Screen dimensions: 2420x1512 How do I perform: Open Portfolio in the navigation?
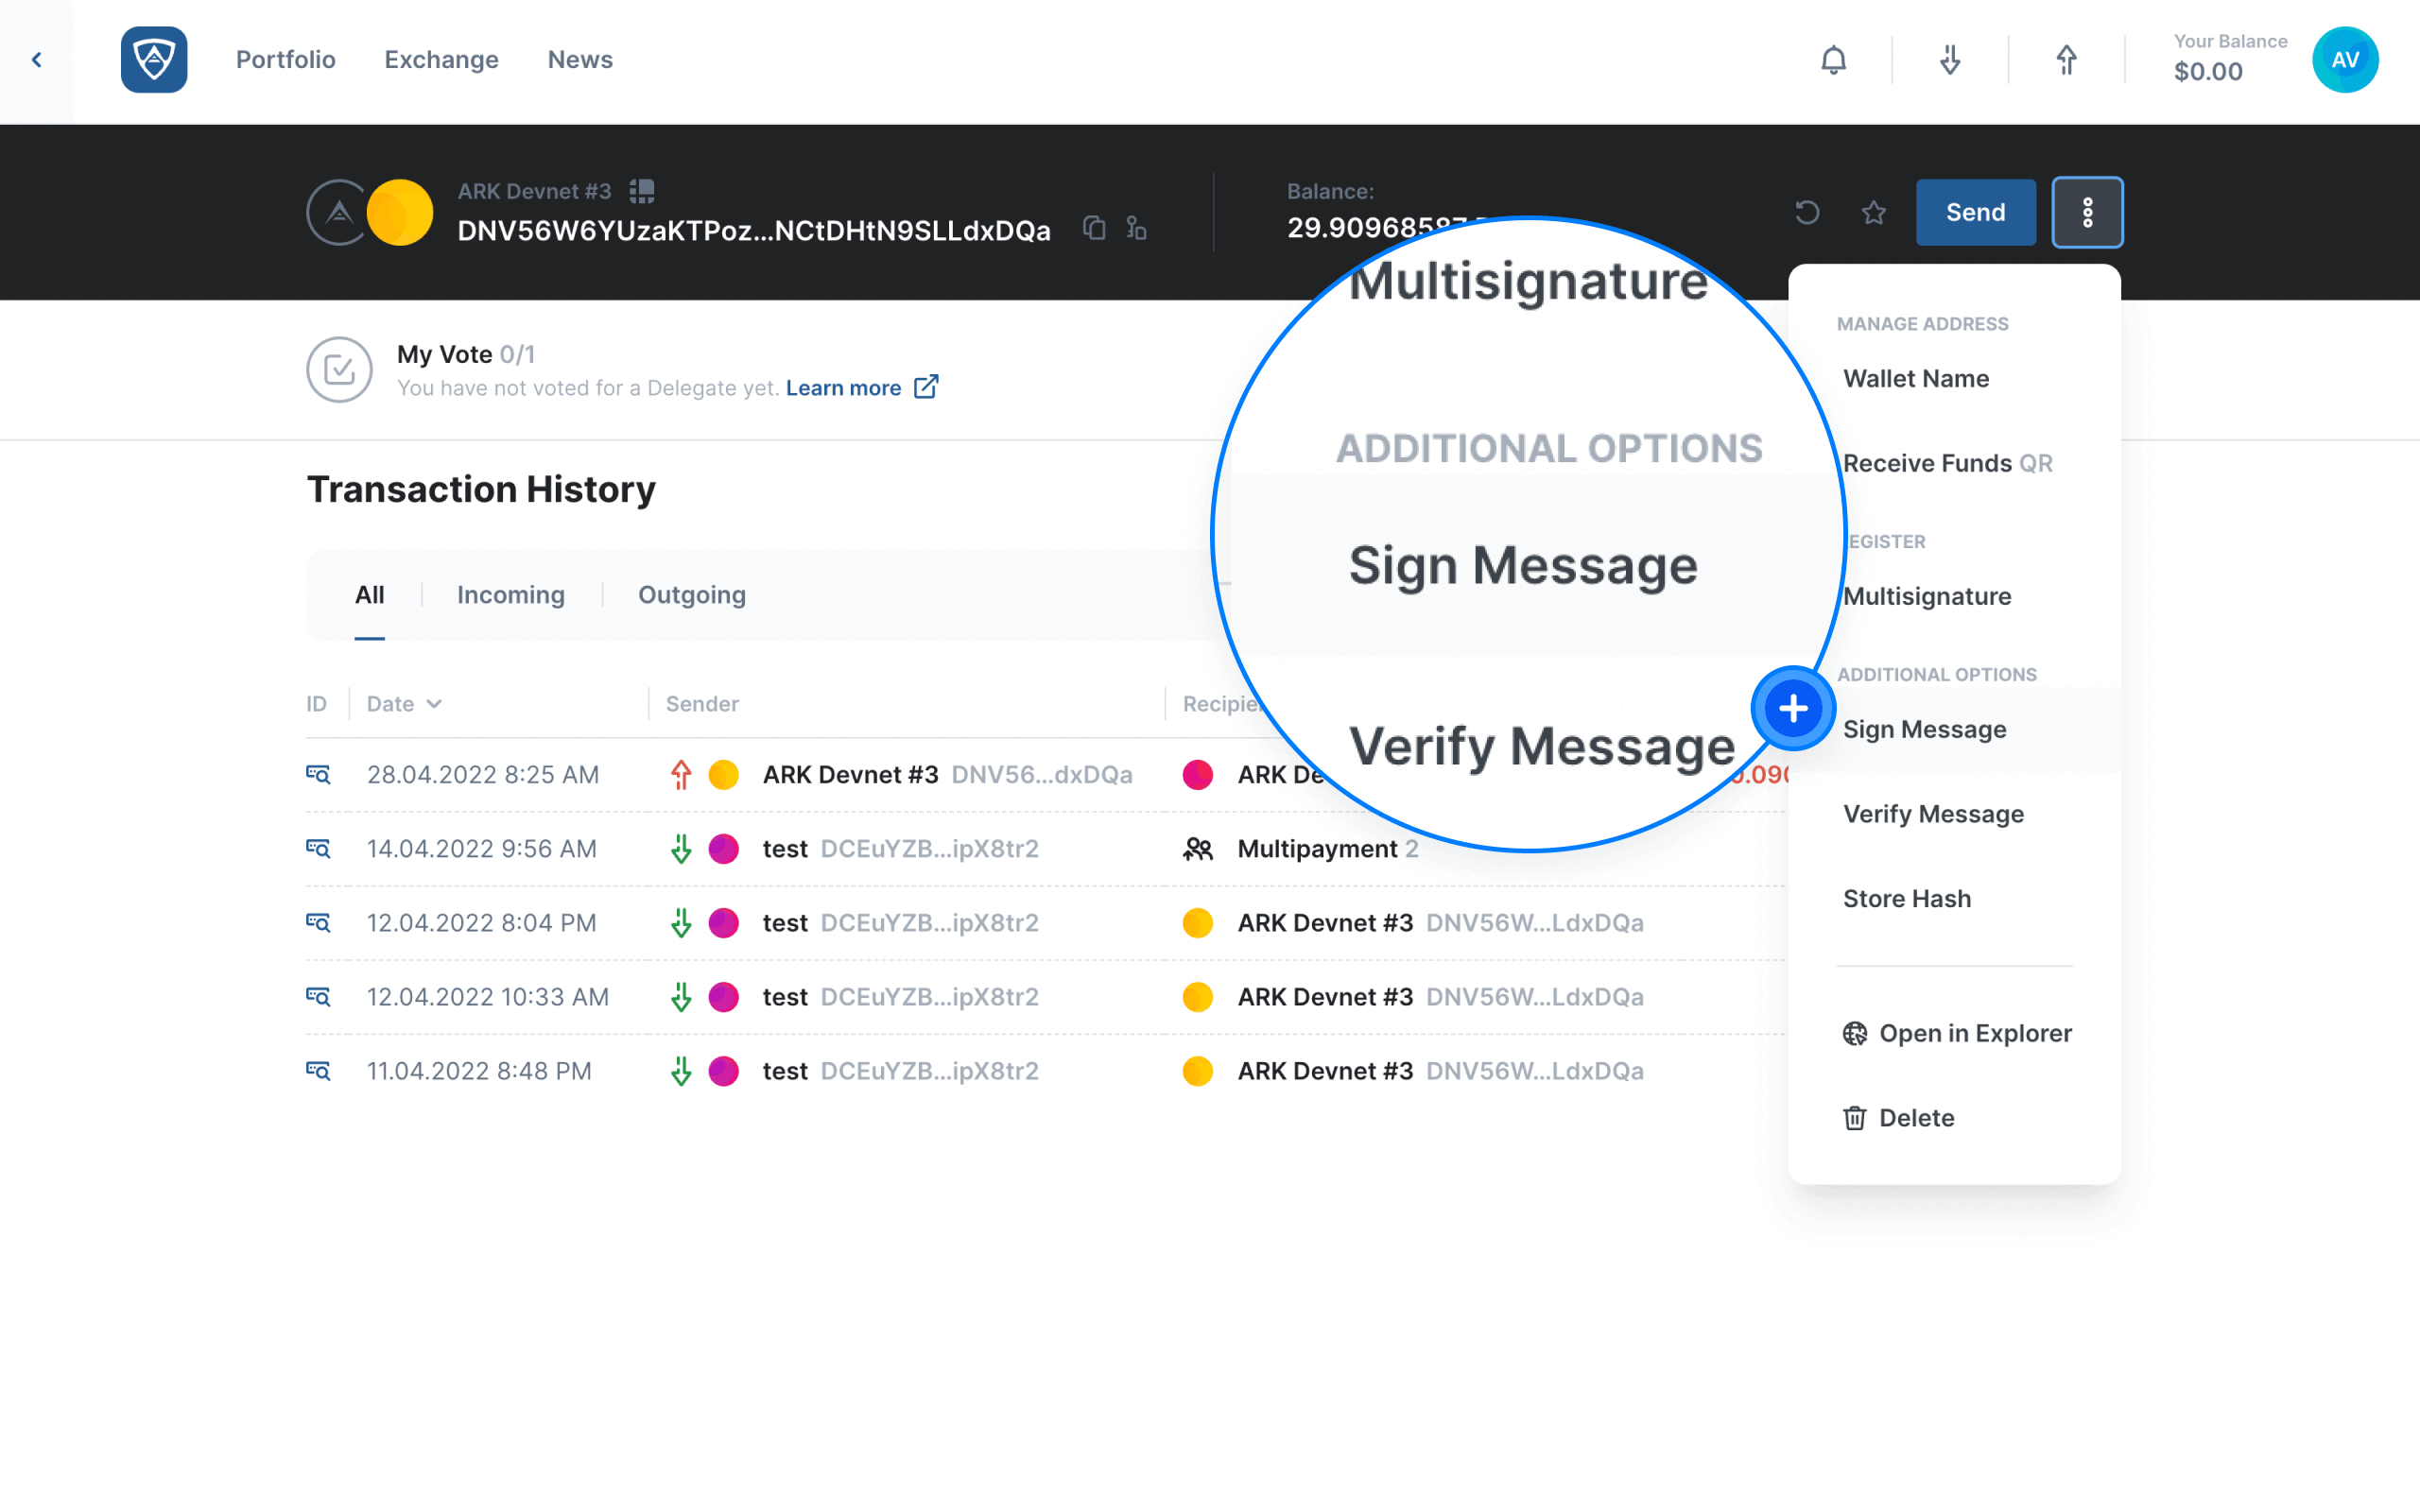click(286, 60)
